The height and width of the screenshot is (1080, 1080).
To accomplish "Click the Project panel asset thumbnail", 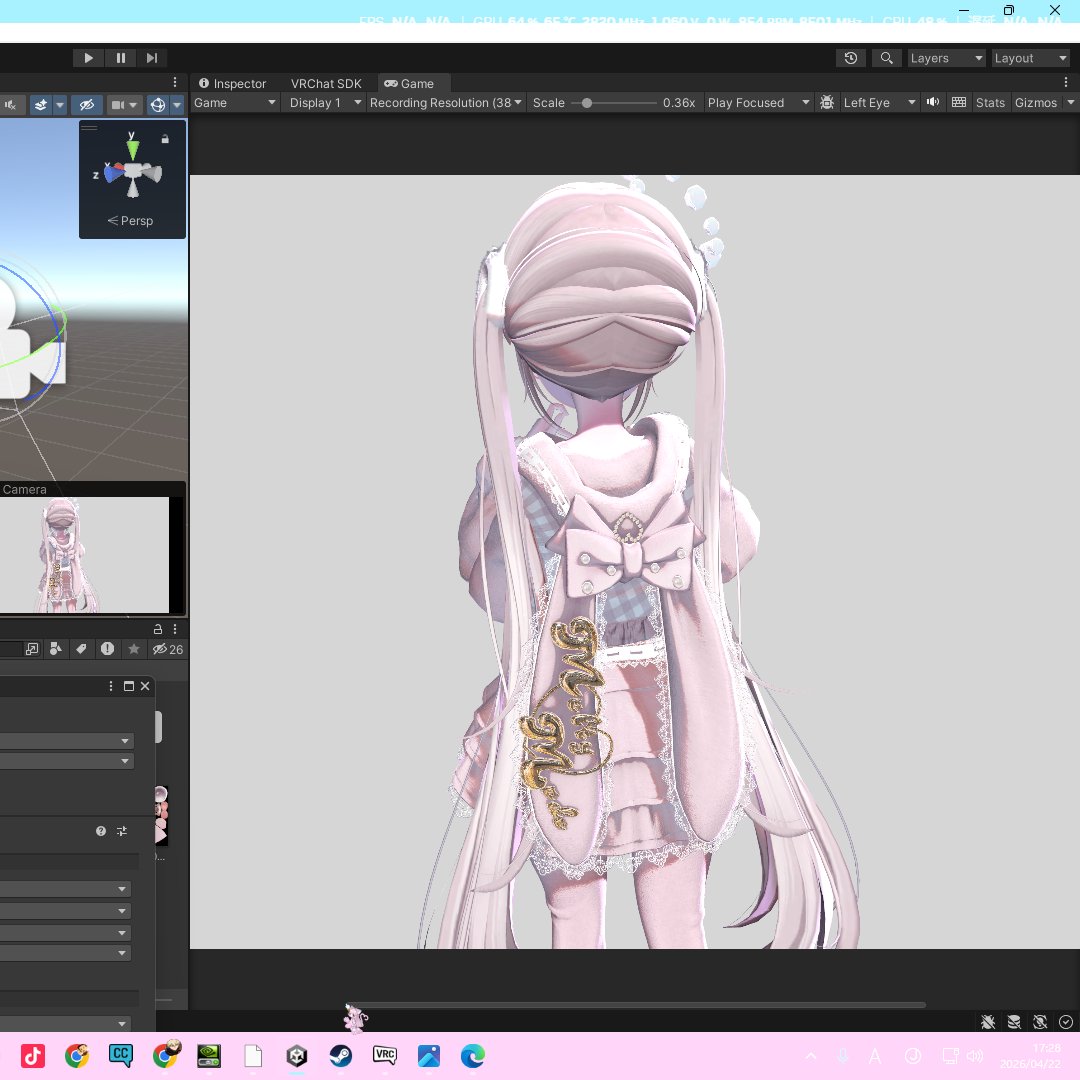I will click(x=161, y=816).
